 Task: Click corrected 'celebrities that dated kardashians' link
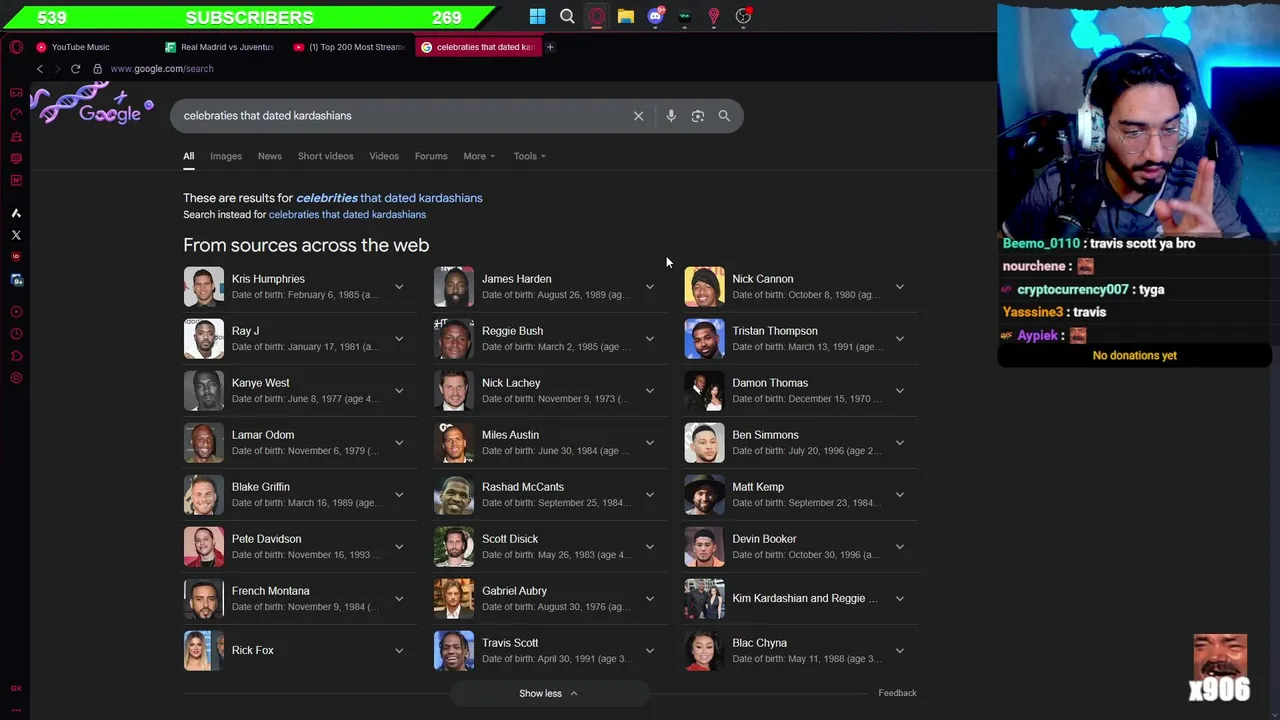click(389, 198)
